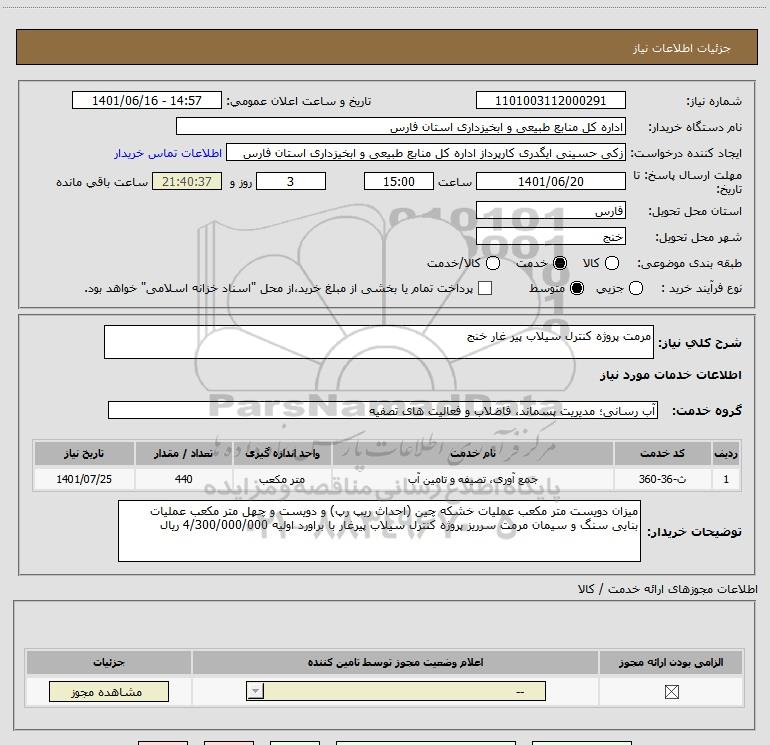Click the جزئیات column header

point(109,662)
